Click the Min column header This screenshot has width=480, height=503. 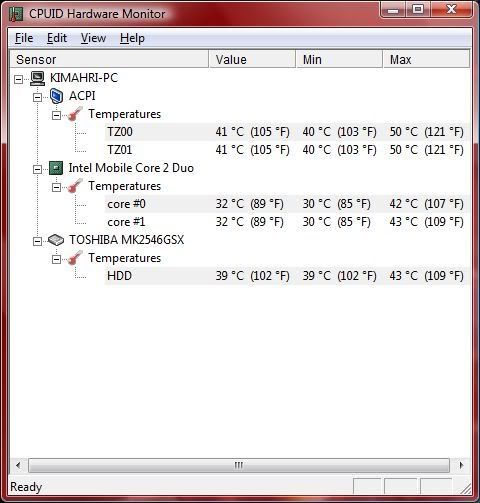339,59
